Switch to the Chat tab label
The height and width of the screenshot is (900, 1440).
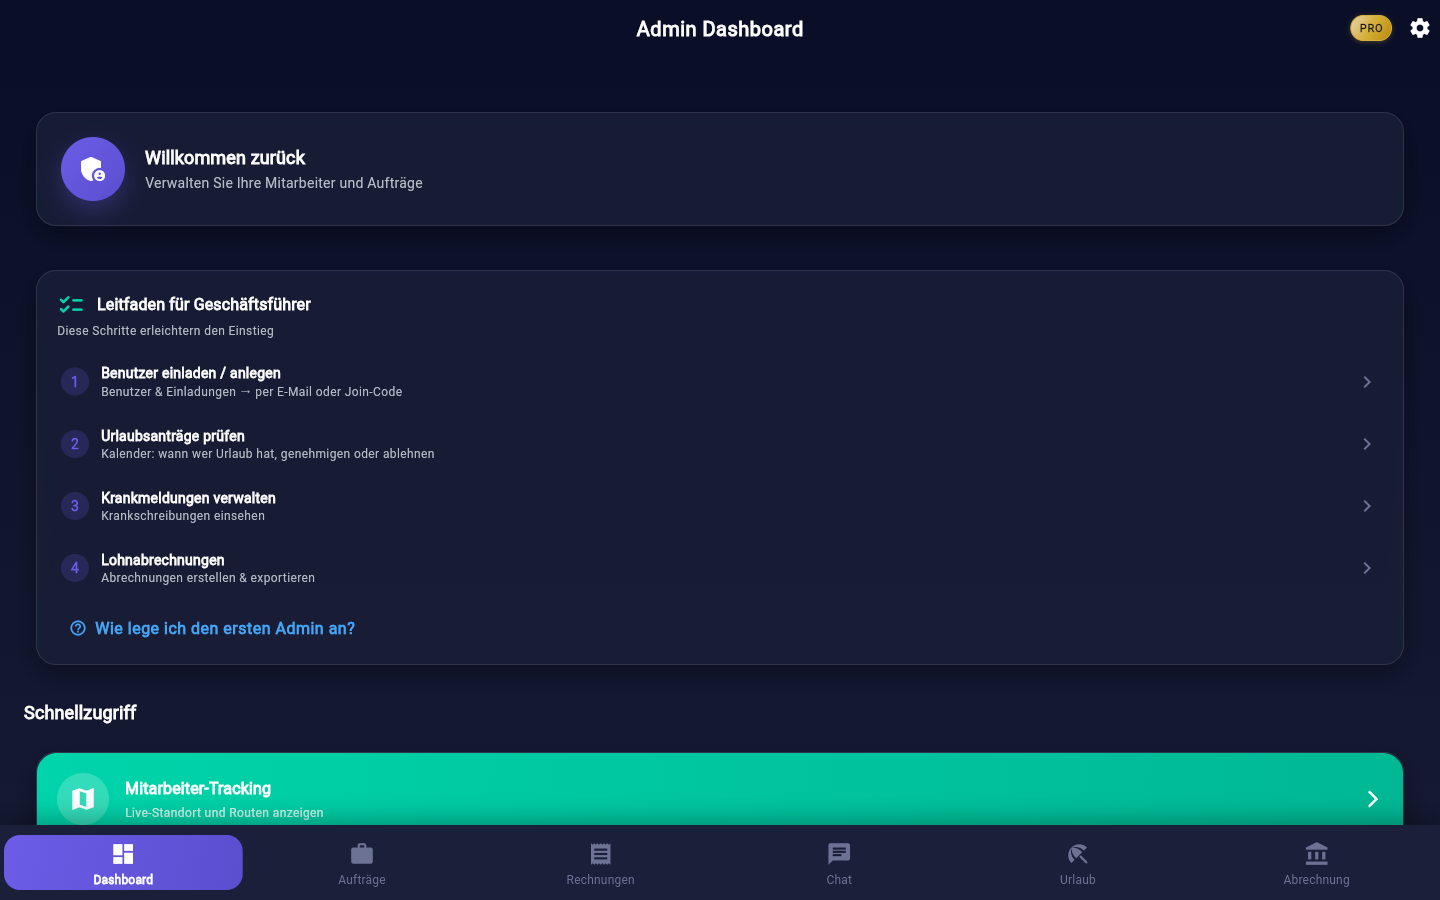[x=839, y=880]
